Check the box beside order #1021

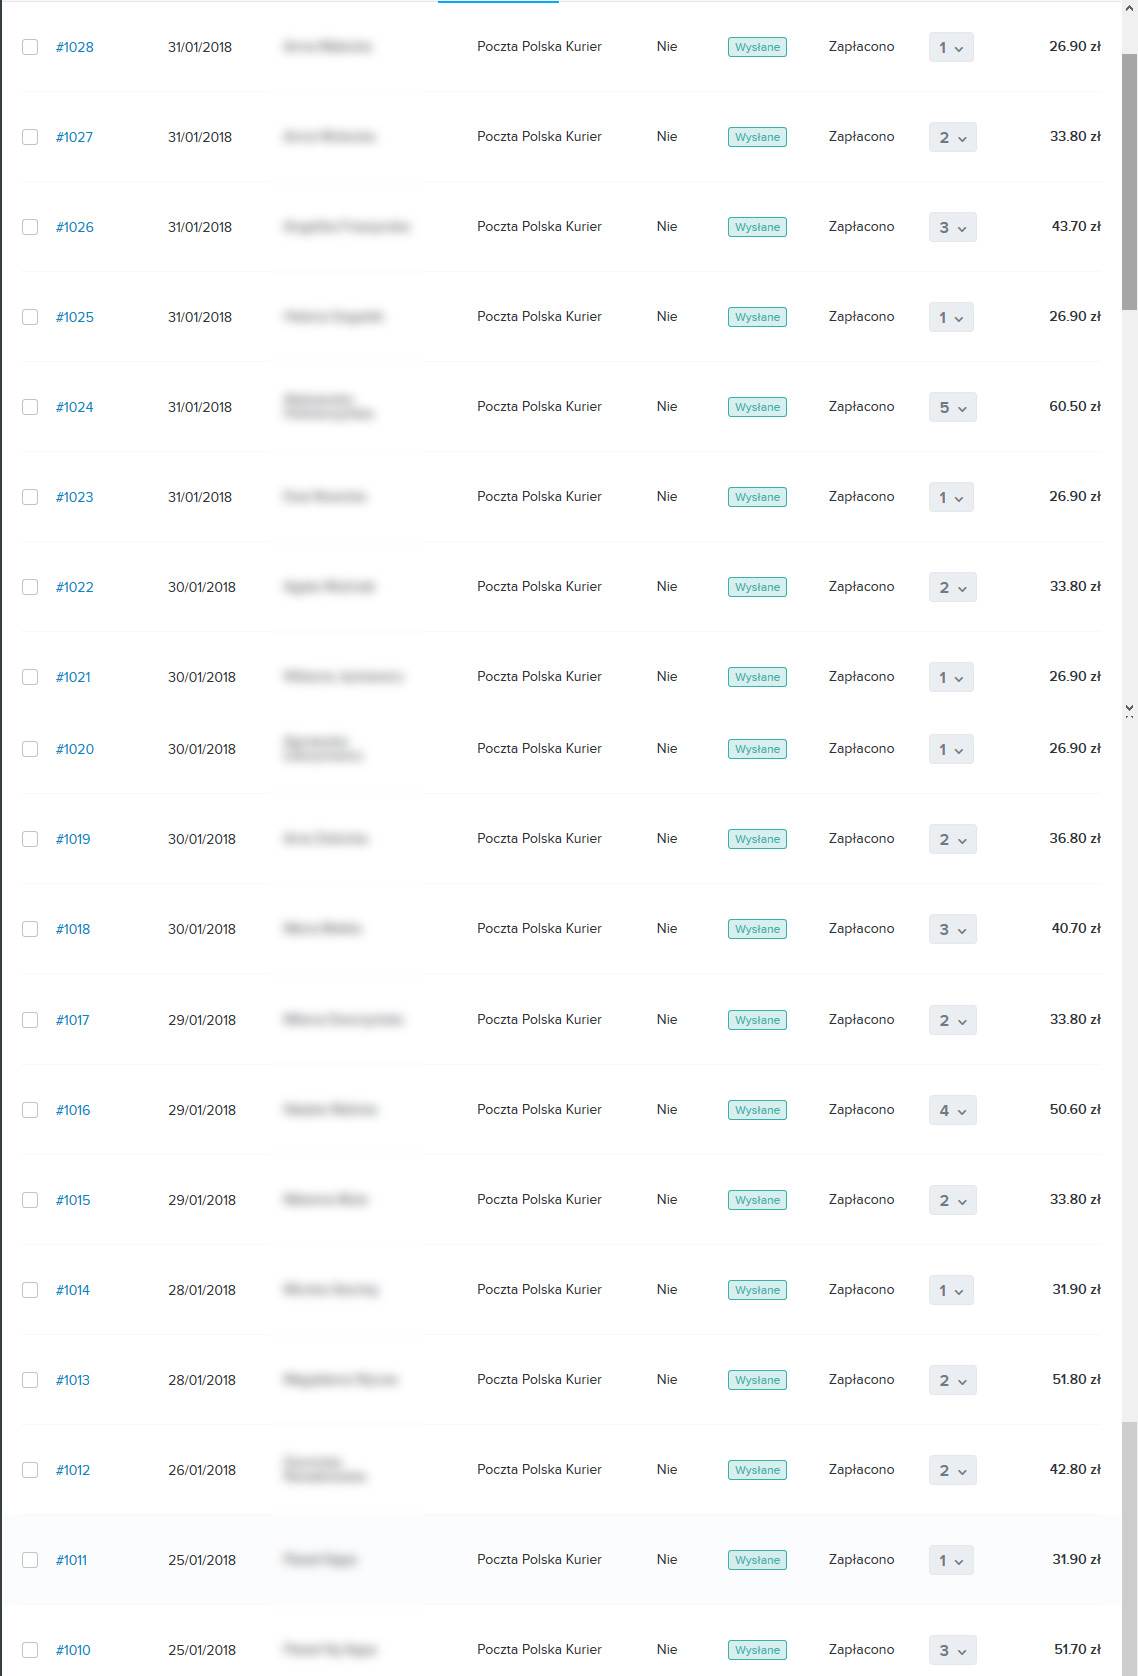[30, 677]
